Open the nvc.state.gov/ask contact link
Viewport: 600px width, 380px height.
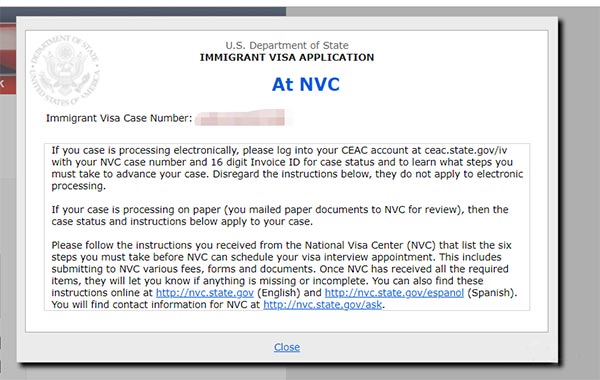point(323,305)
